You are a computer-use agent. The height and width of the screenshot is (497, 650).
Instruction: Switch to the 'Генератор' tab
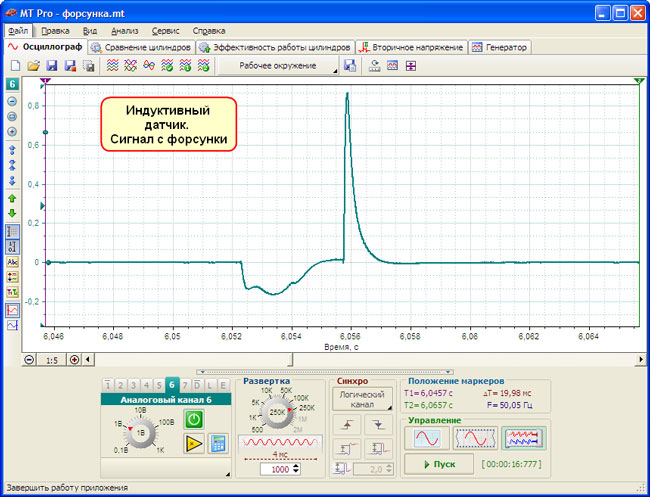coord(500,47)
